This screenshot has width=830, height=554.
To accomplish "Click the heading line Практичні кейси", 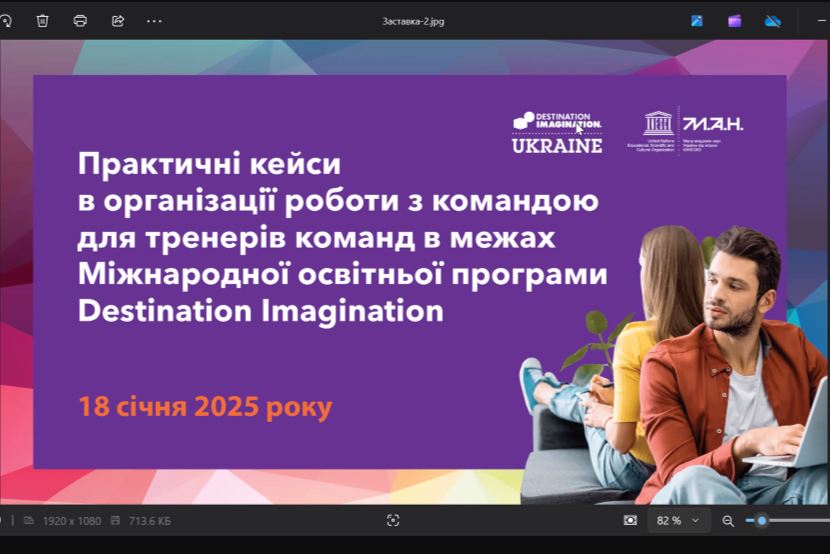I will click(x=210, y=164).
